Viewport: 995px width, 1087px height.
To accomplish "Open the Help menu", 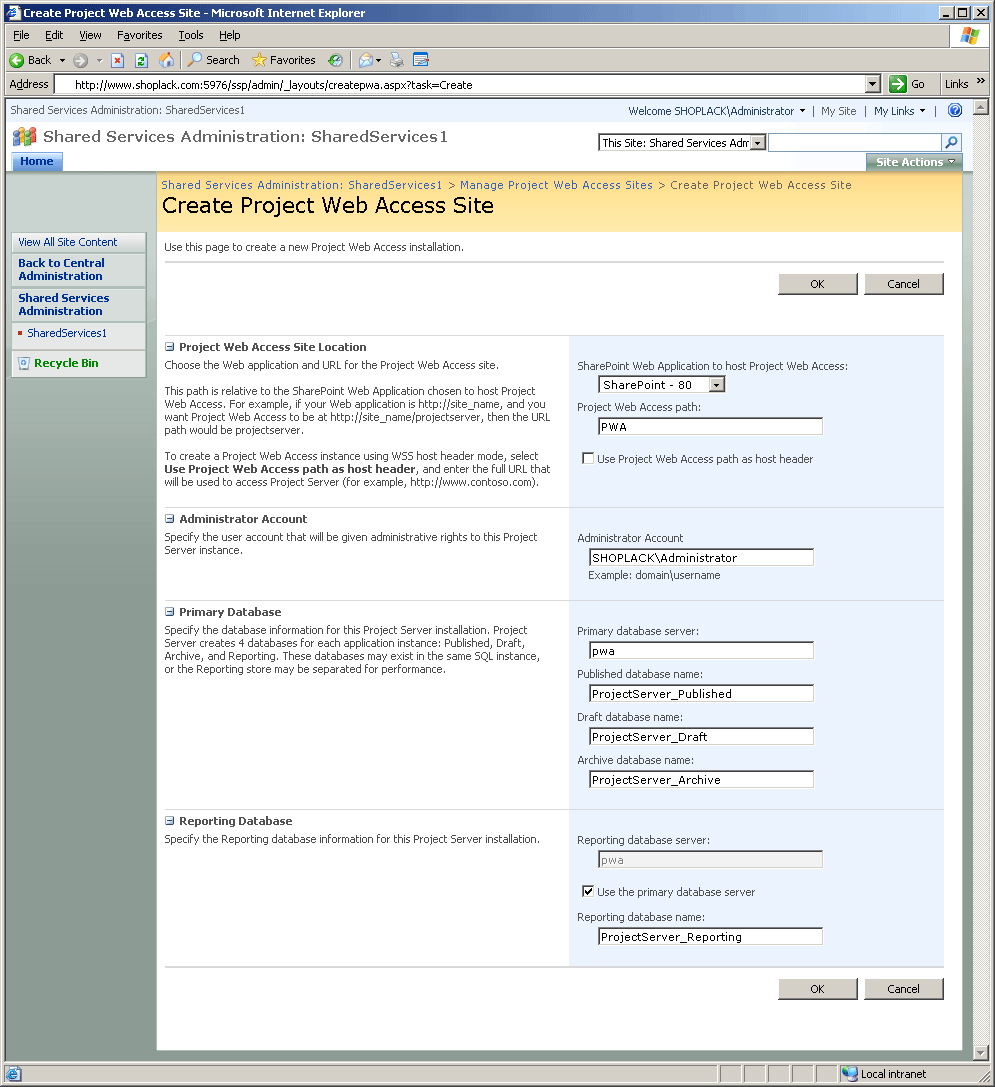I will [x=230, y=35].
